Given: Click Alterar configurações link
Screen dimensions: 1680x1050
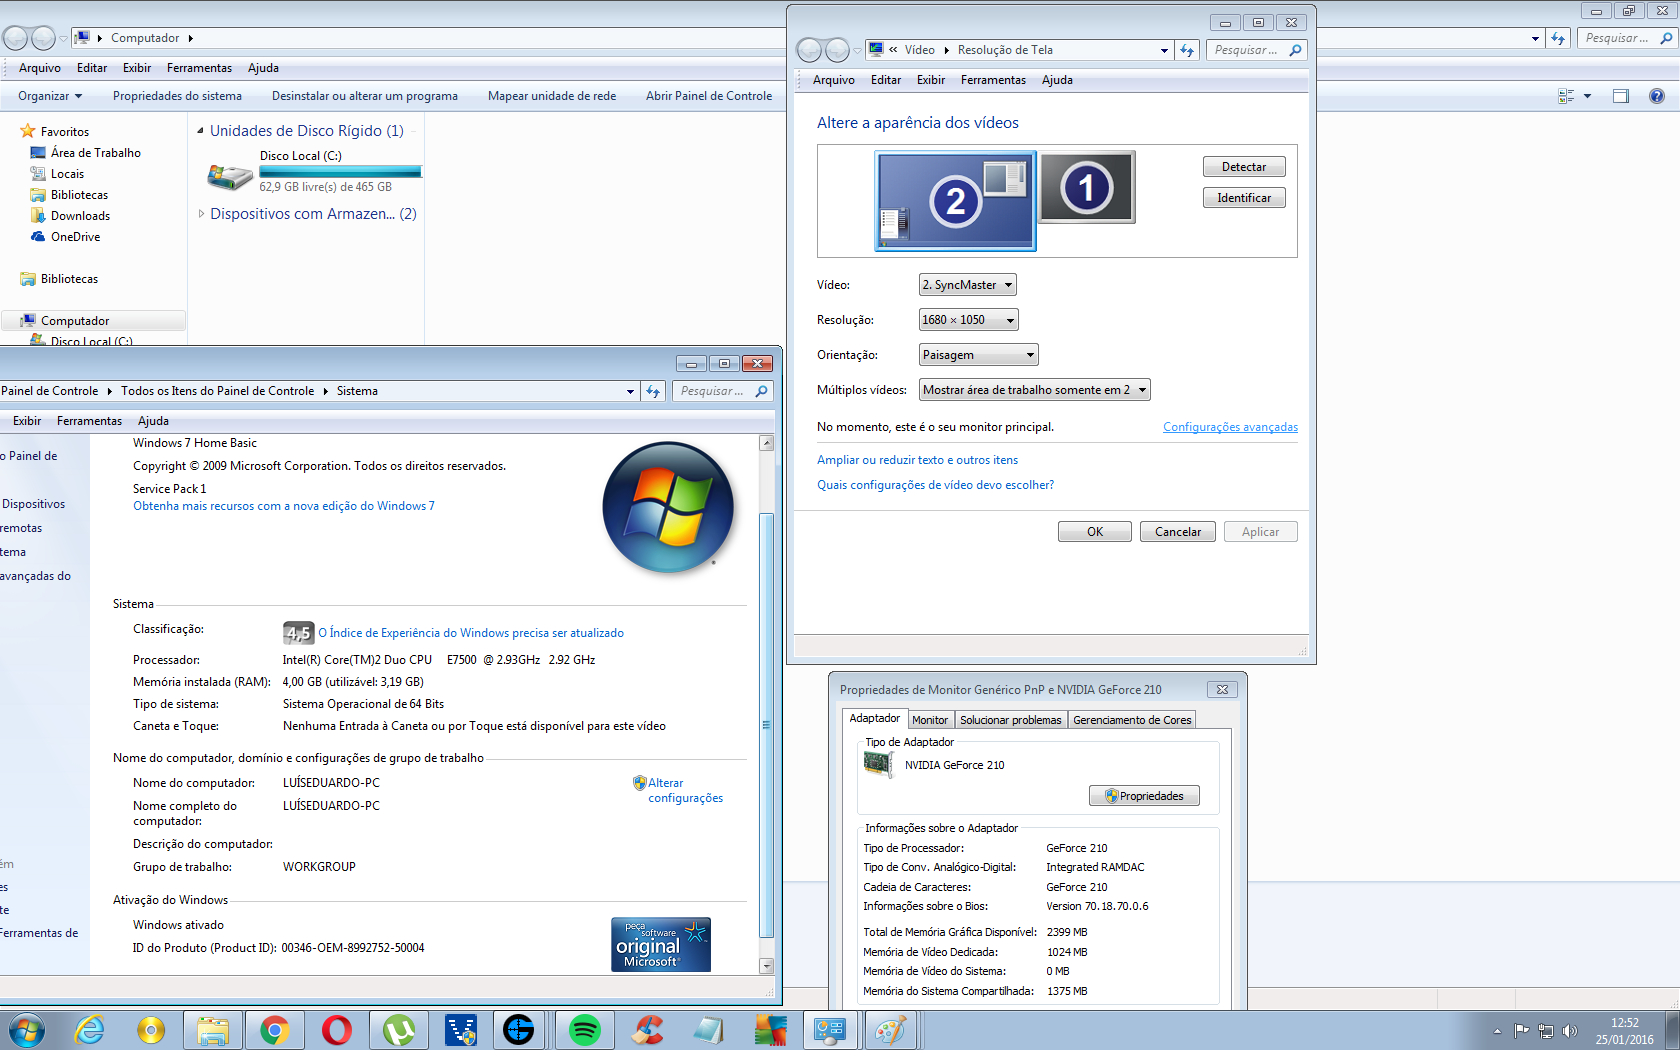Looking at the screenshot, I should tap(685, 790).
